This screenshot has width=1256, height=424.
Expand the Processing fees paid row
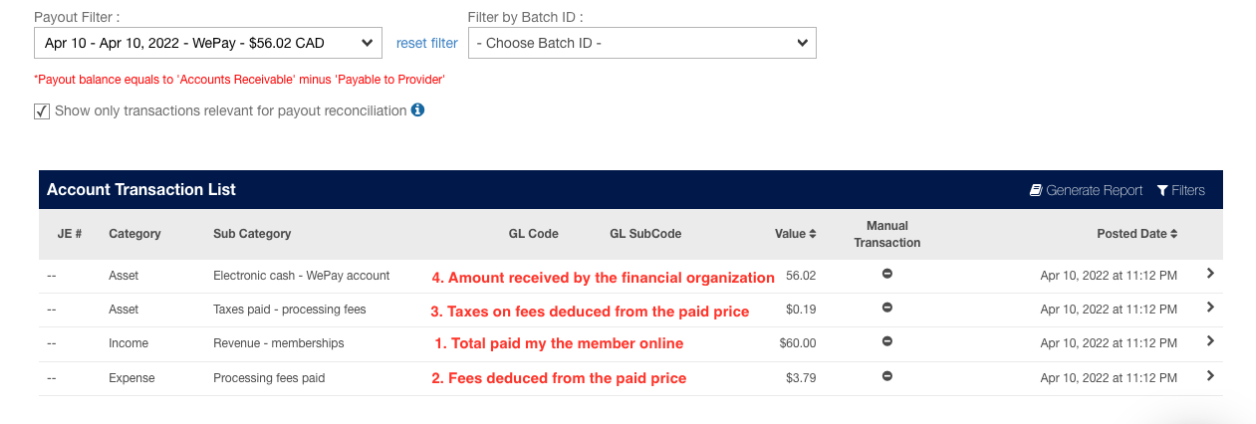click(x=1210, y=375)
